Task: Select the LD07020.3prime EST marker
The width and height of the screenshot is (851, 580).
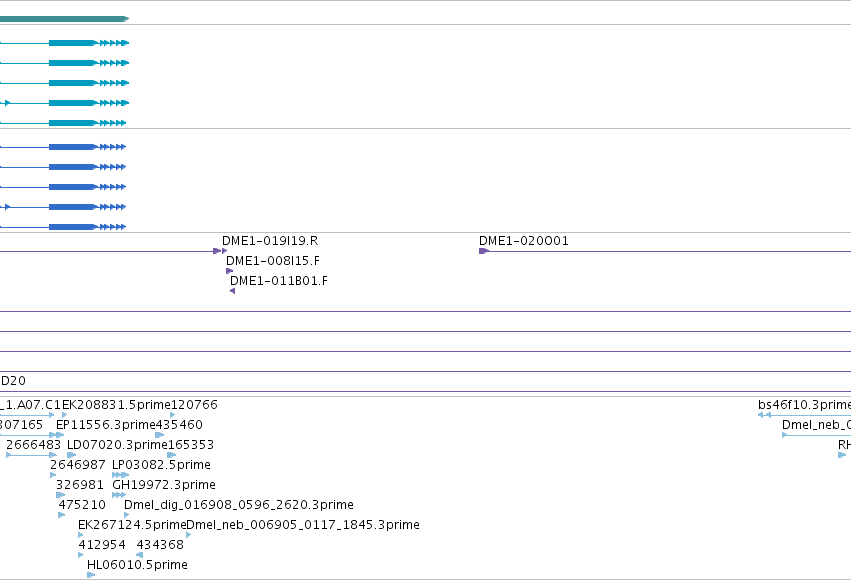Action: [x=71, y=455]
